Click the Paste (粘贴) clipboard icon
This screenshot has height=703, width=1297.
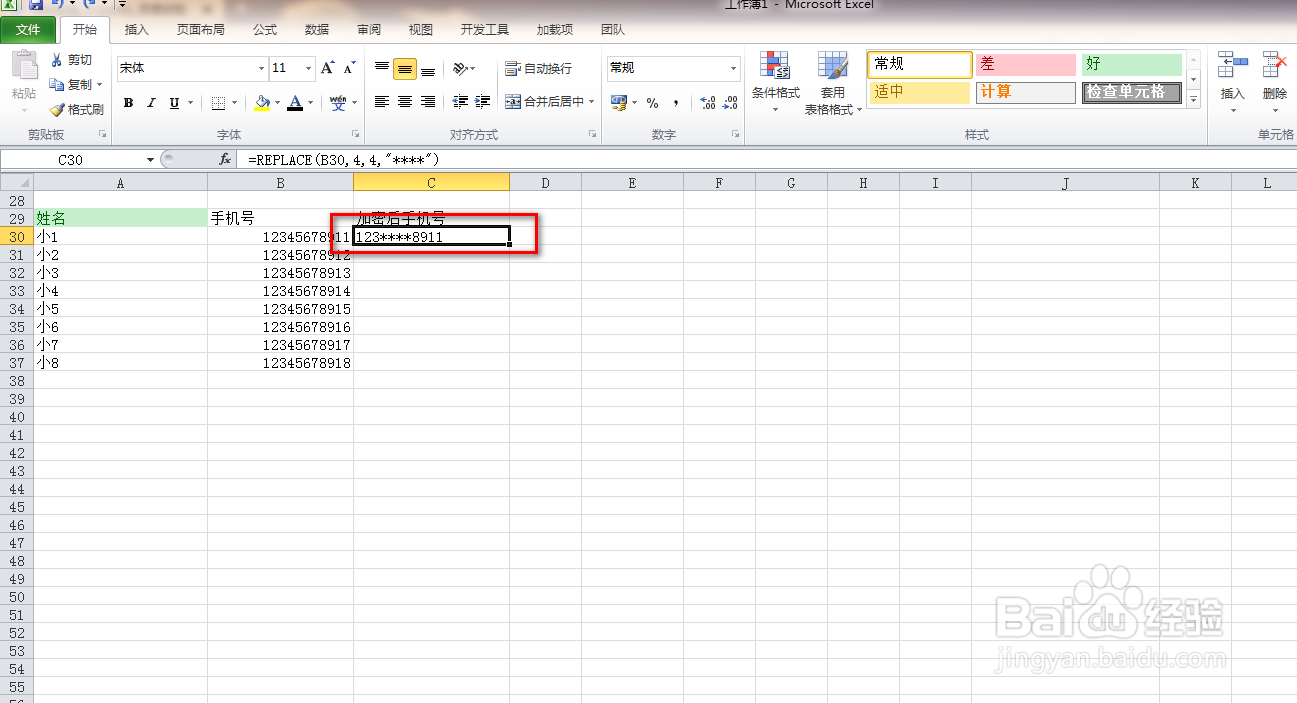24,66
